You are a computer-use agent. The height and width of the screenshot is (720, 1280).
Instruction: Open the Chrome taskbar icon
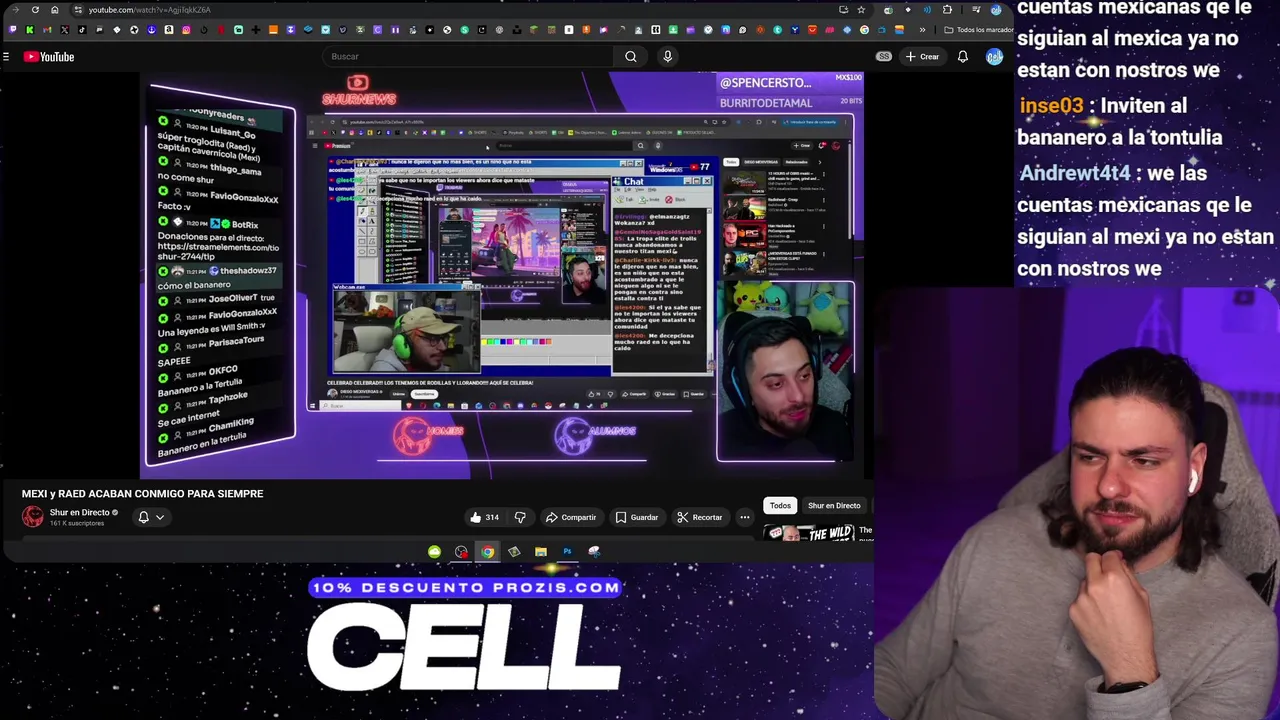tap(487, 551)
